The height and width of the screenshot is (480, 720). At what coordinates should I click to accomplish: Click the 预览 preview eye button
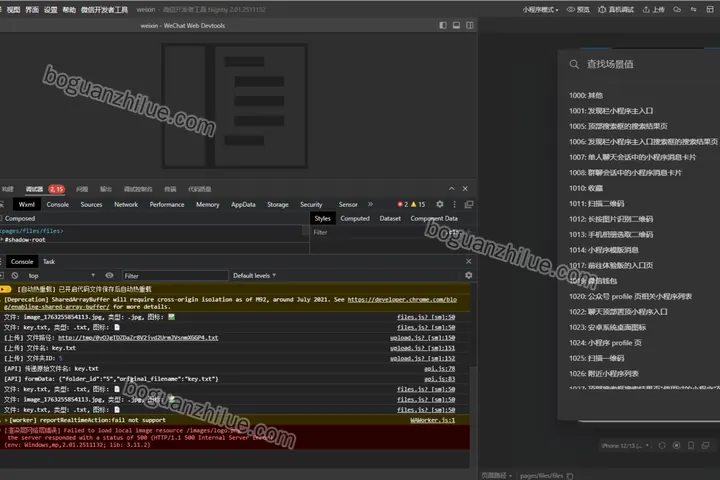[578, 10]
